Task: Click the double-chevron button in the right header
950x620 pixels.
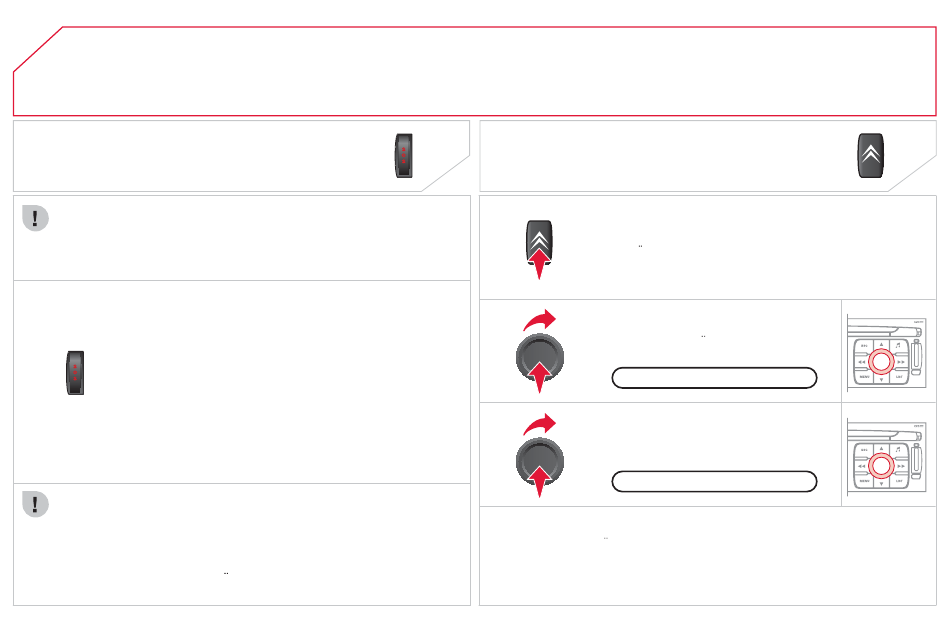Action: point(871,156)
